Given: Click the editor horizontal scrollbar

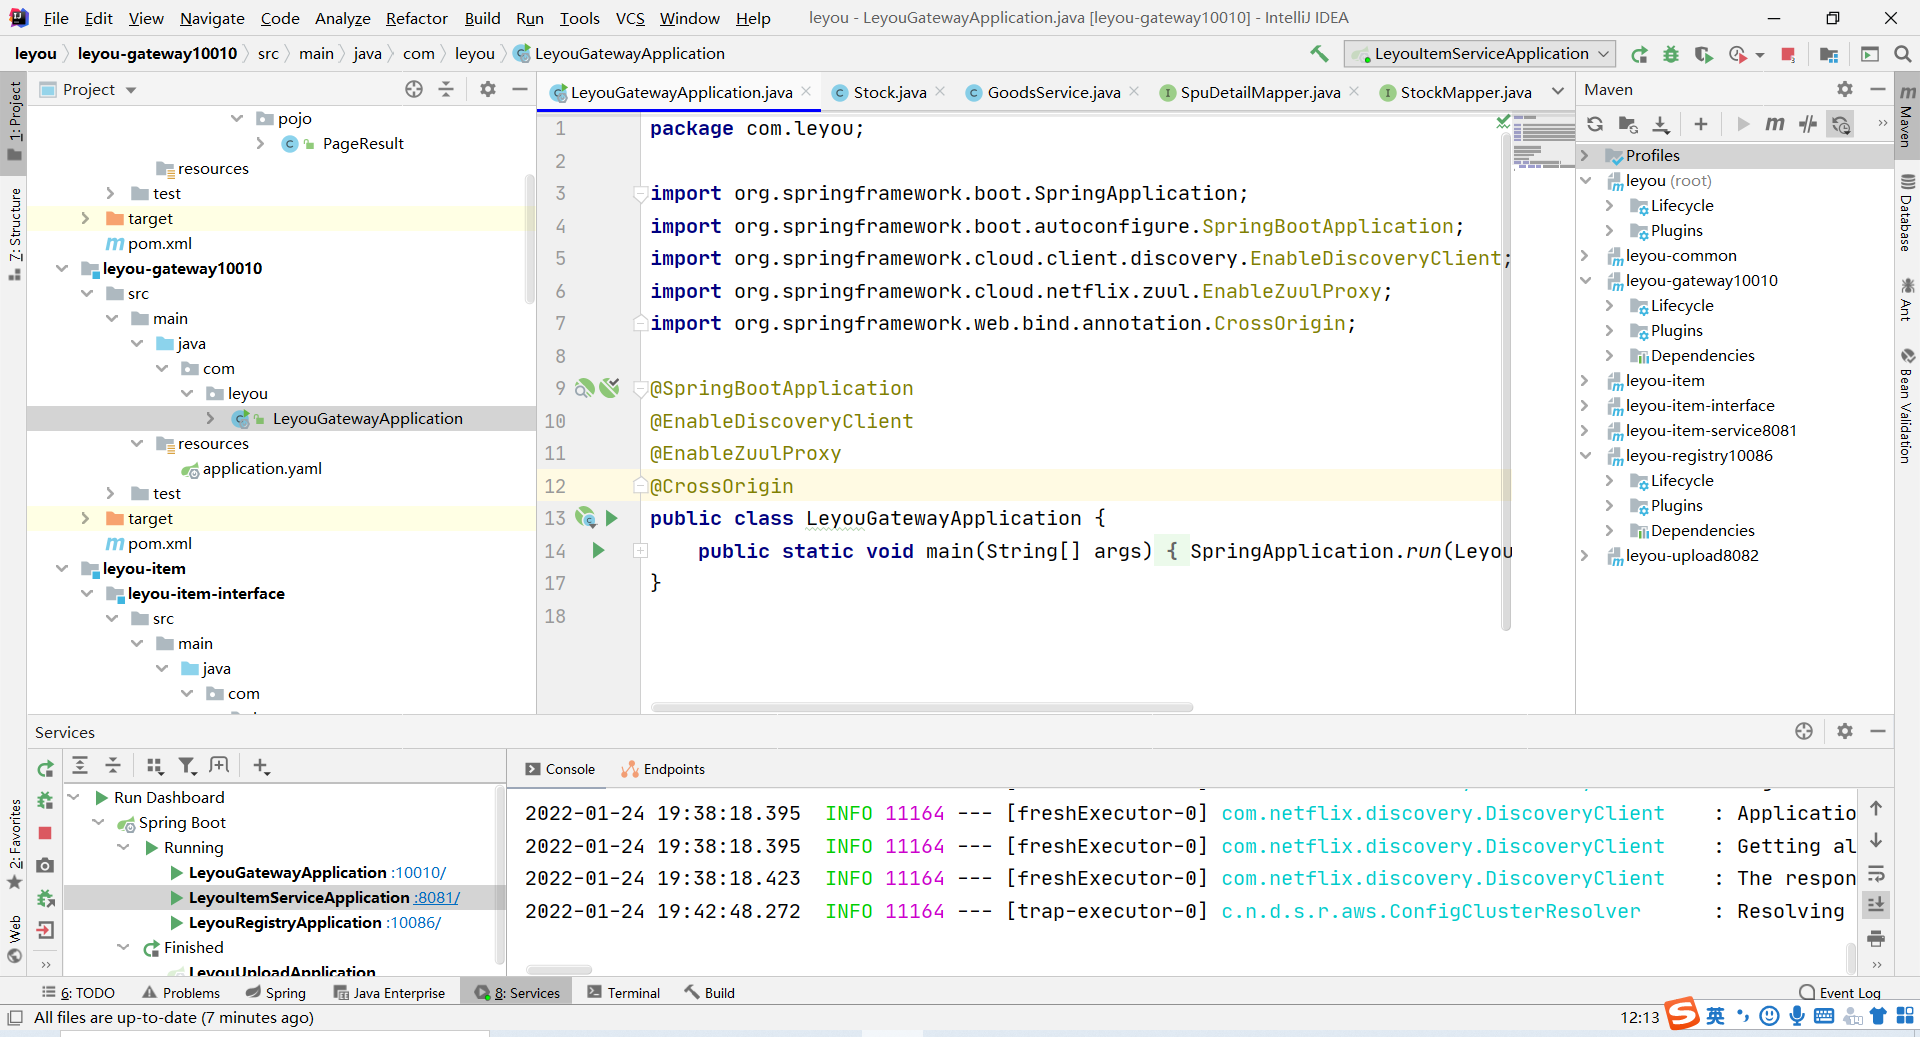Looking at the screenshot, I should click(921, 707).
